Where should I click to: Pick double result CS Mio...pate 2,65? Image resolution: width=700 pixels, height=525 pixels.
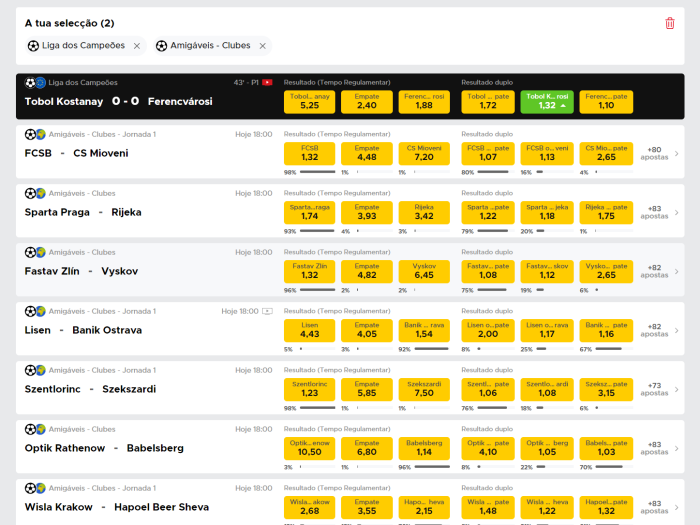tap(606, 154)
